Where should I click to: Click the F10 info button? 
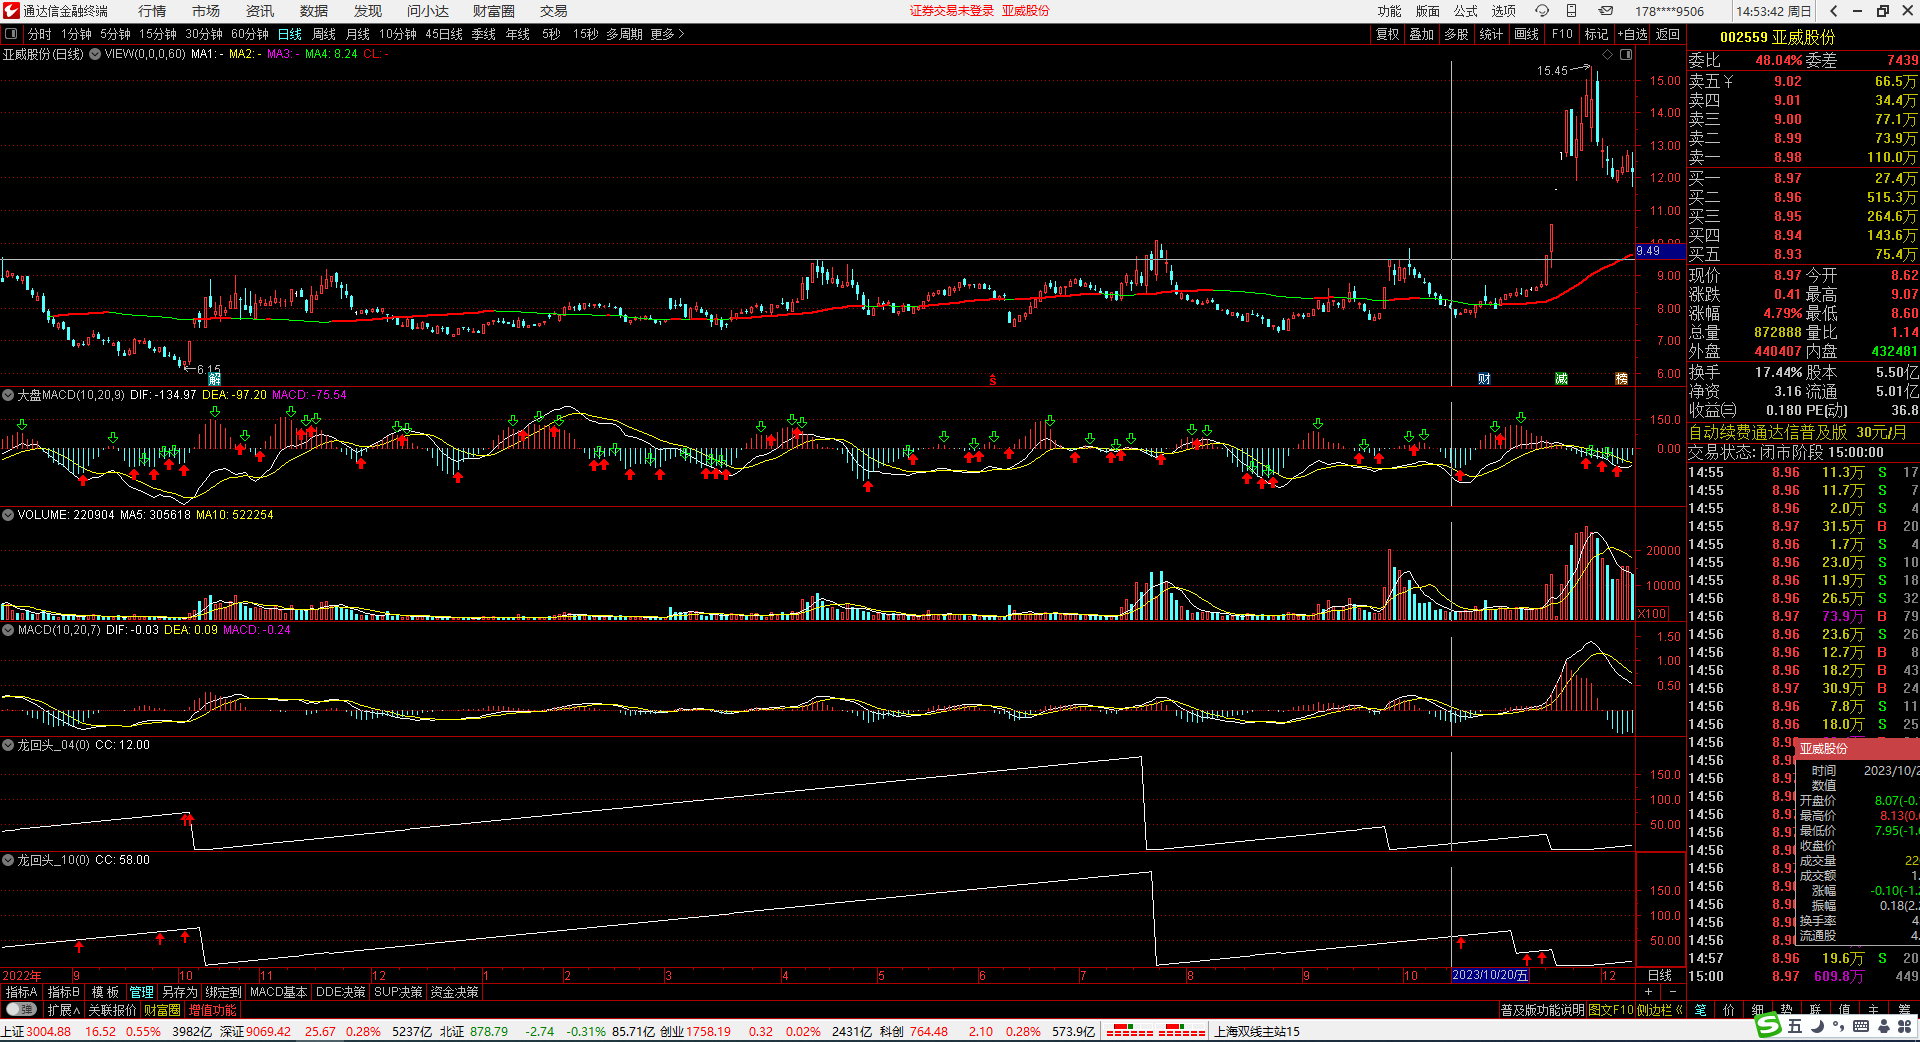coord(1562,34)
